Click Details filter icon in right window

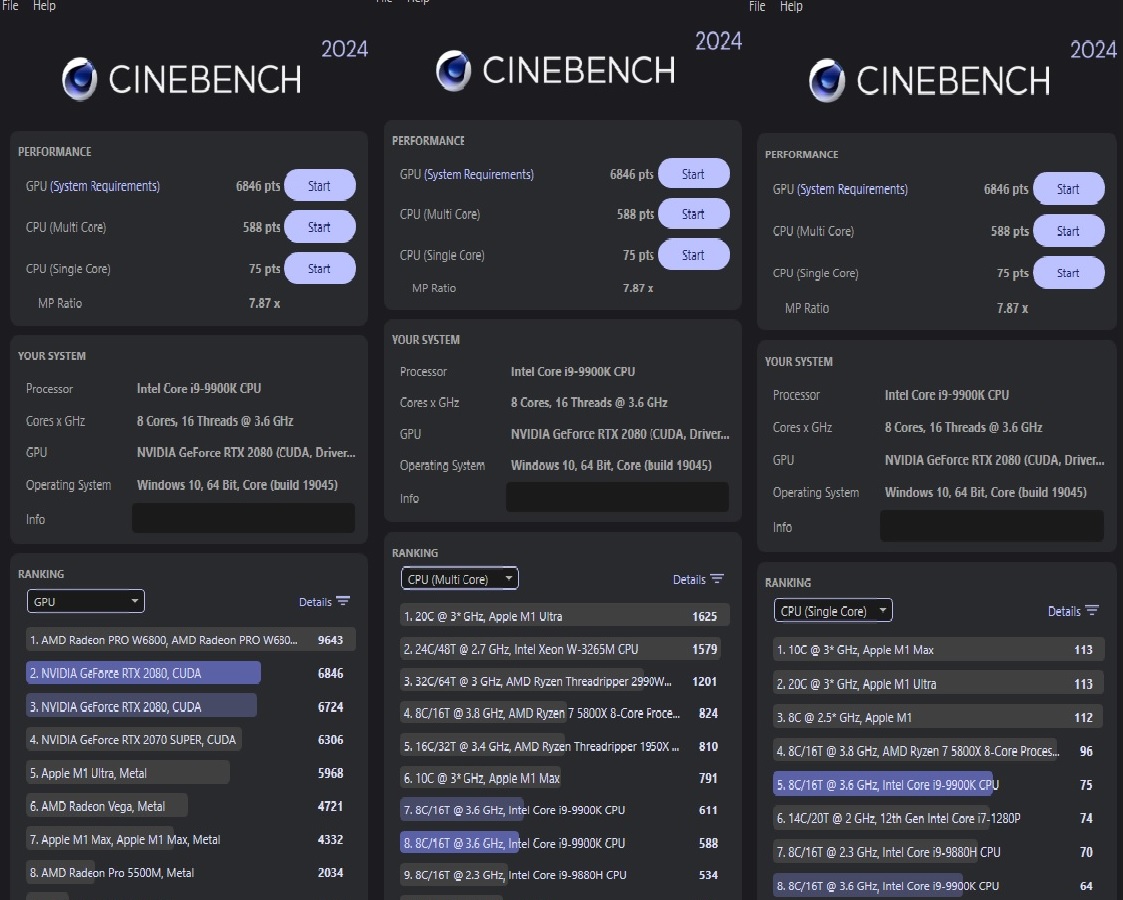(1092, 611)
